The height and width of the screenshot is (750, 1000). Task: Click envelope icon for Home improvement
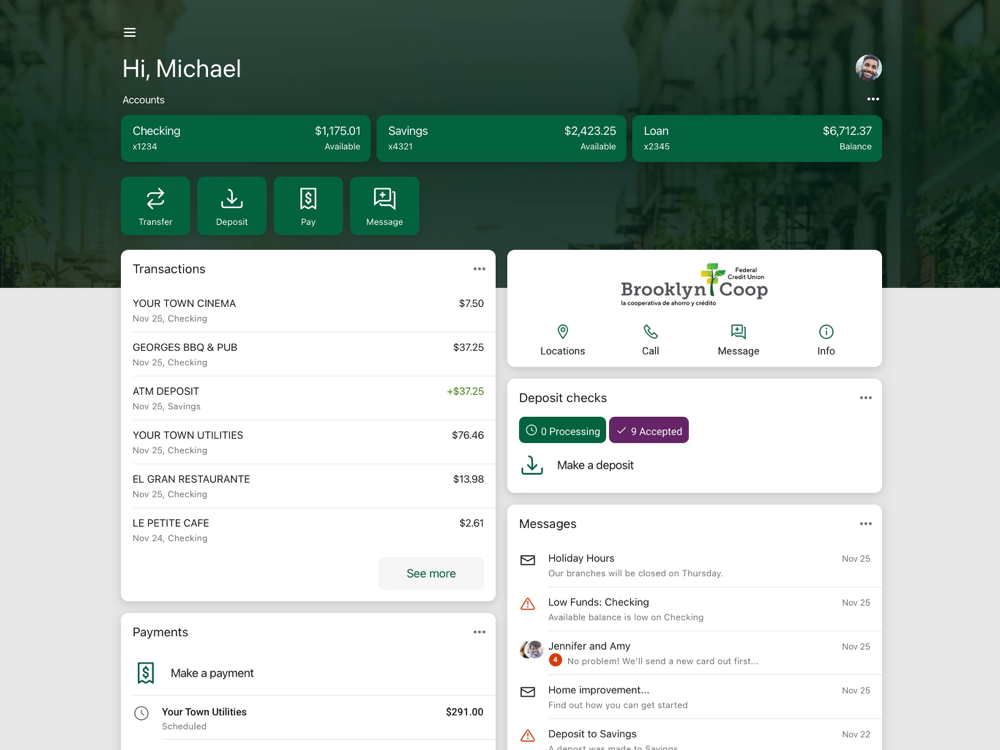[x=527, y=692]
